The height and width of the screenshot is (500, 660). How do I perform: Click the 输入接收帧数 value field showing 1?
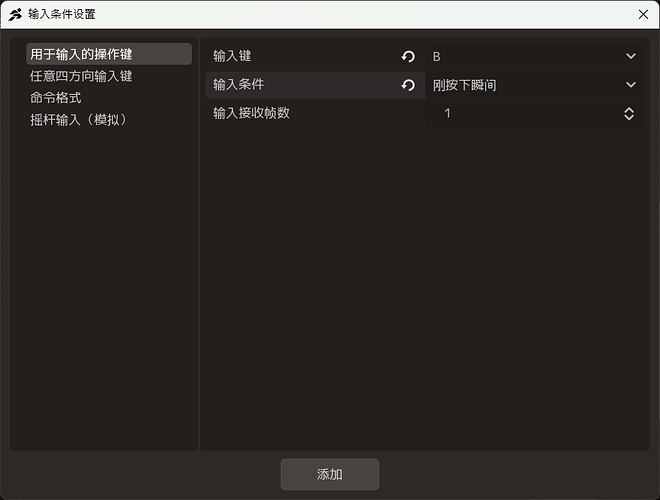[x=534, y=113]
